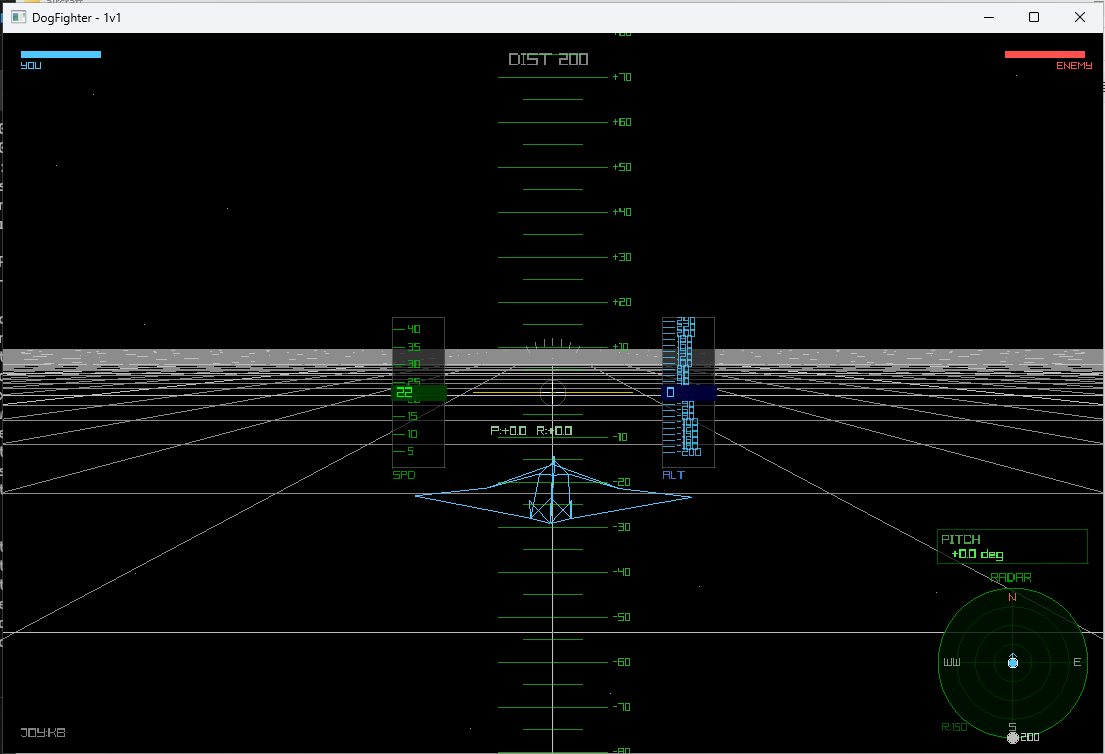Maximize the DogFighter window
This screenshot has width=1105, height=754.
1034,17
